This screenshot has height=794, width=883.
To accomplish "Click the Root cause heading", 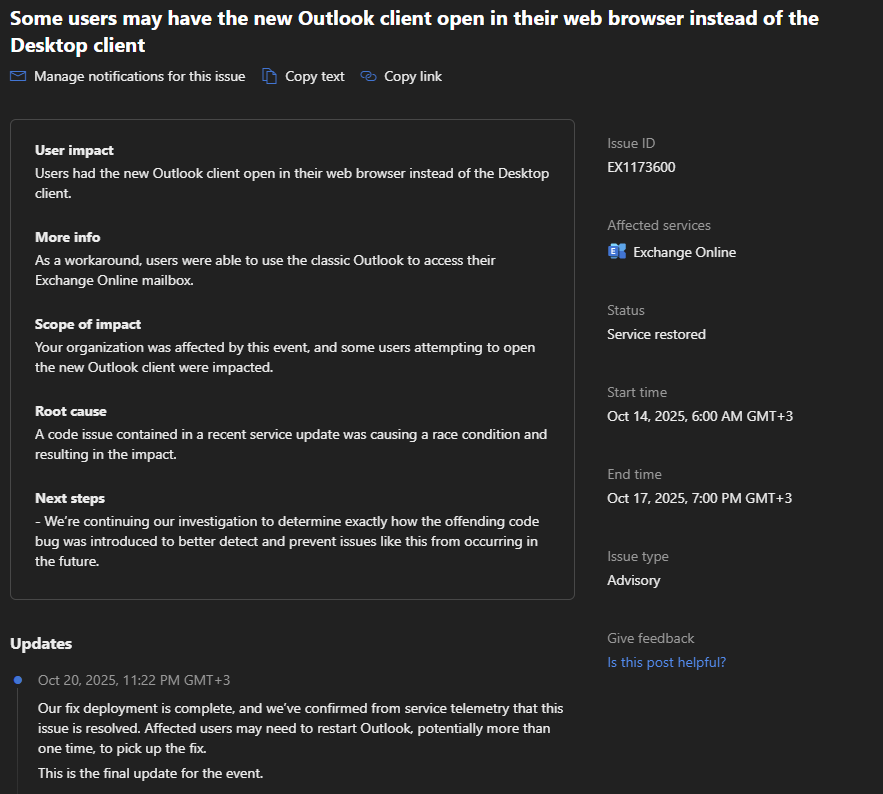I will pos(71,411).
